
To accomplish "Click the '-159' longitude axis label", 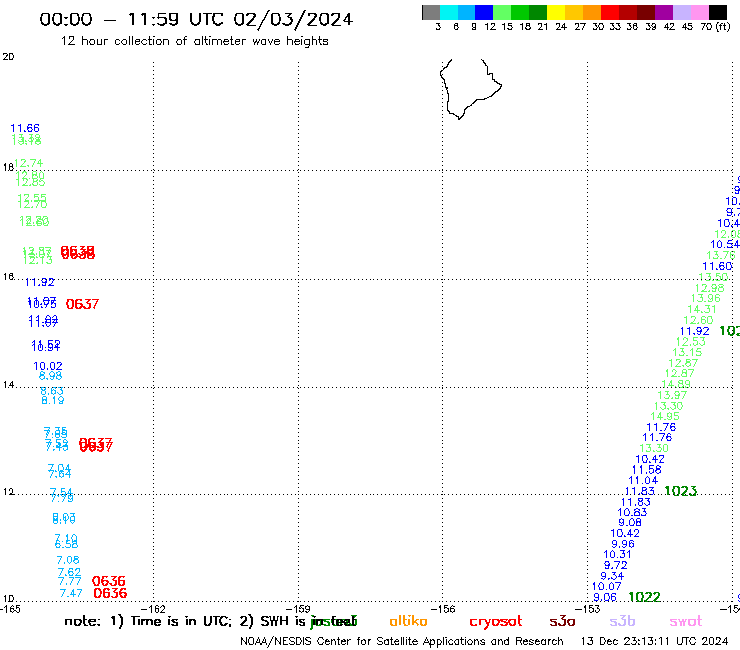I will pos(298,609).
